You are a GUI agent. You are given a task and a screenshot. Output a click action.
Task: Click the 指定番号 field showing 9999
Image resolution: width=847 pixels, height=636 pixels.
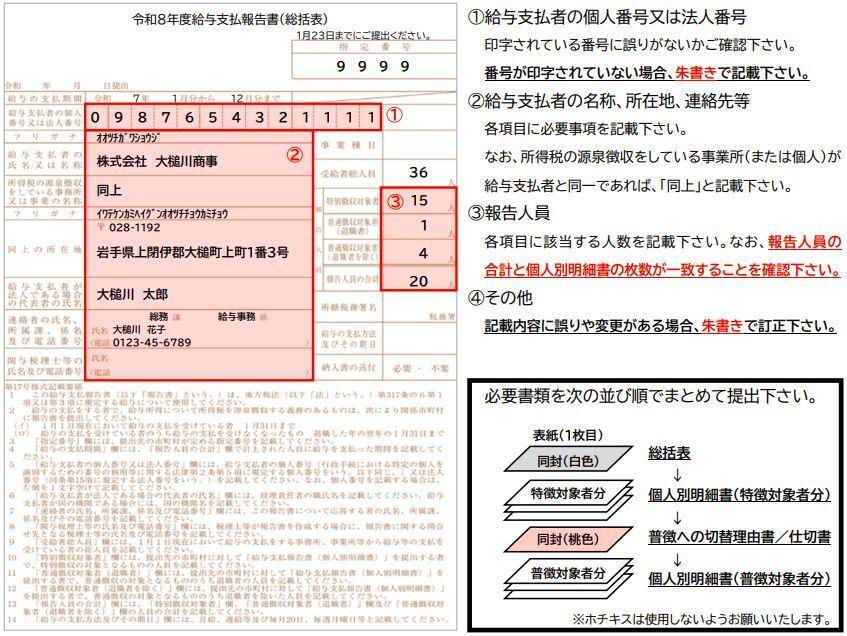[x=374, y=67]
